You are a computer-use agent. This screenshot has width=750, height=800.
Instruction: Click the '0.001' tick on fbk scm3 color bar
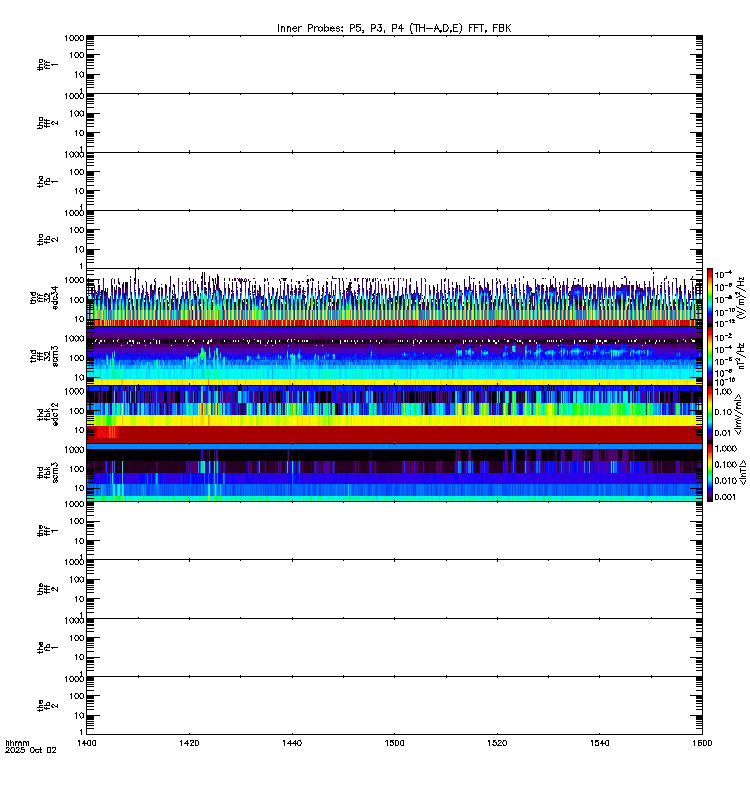[725, 497]
